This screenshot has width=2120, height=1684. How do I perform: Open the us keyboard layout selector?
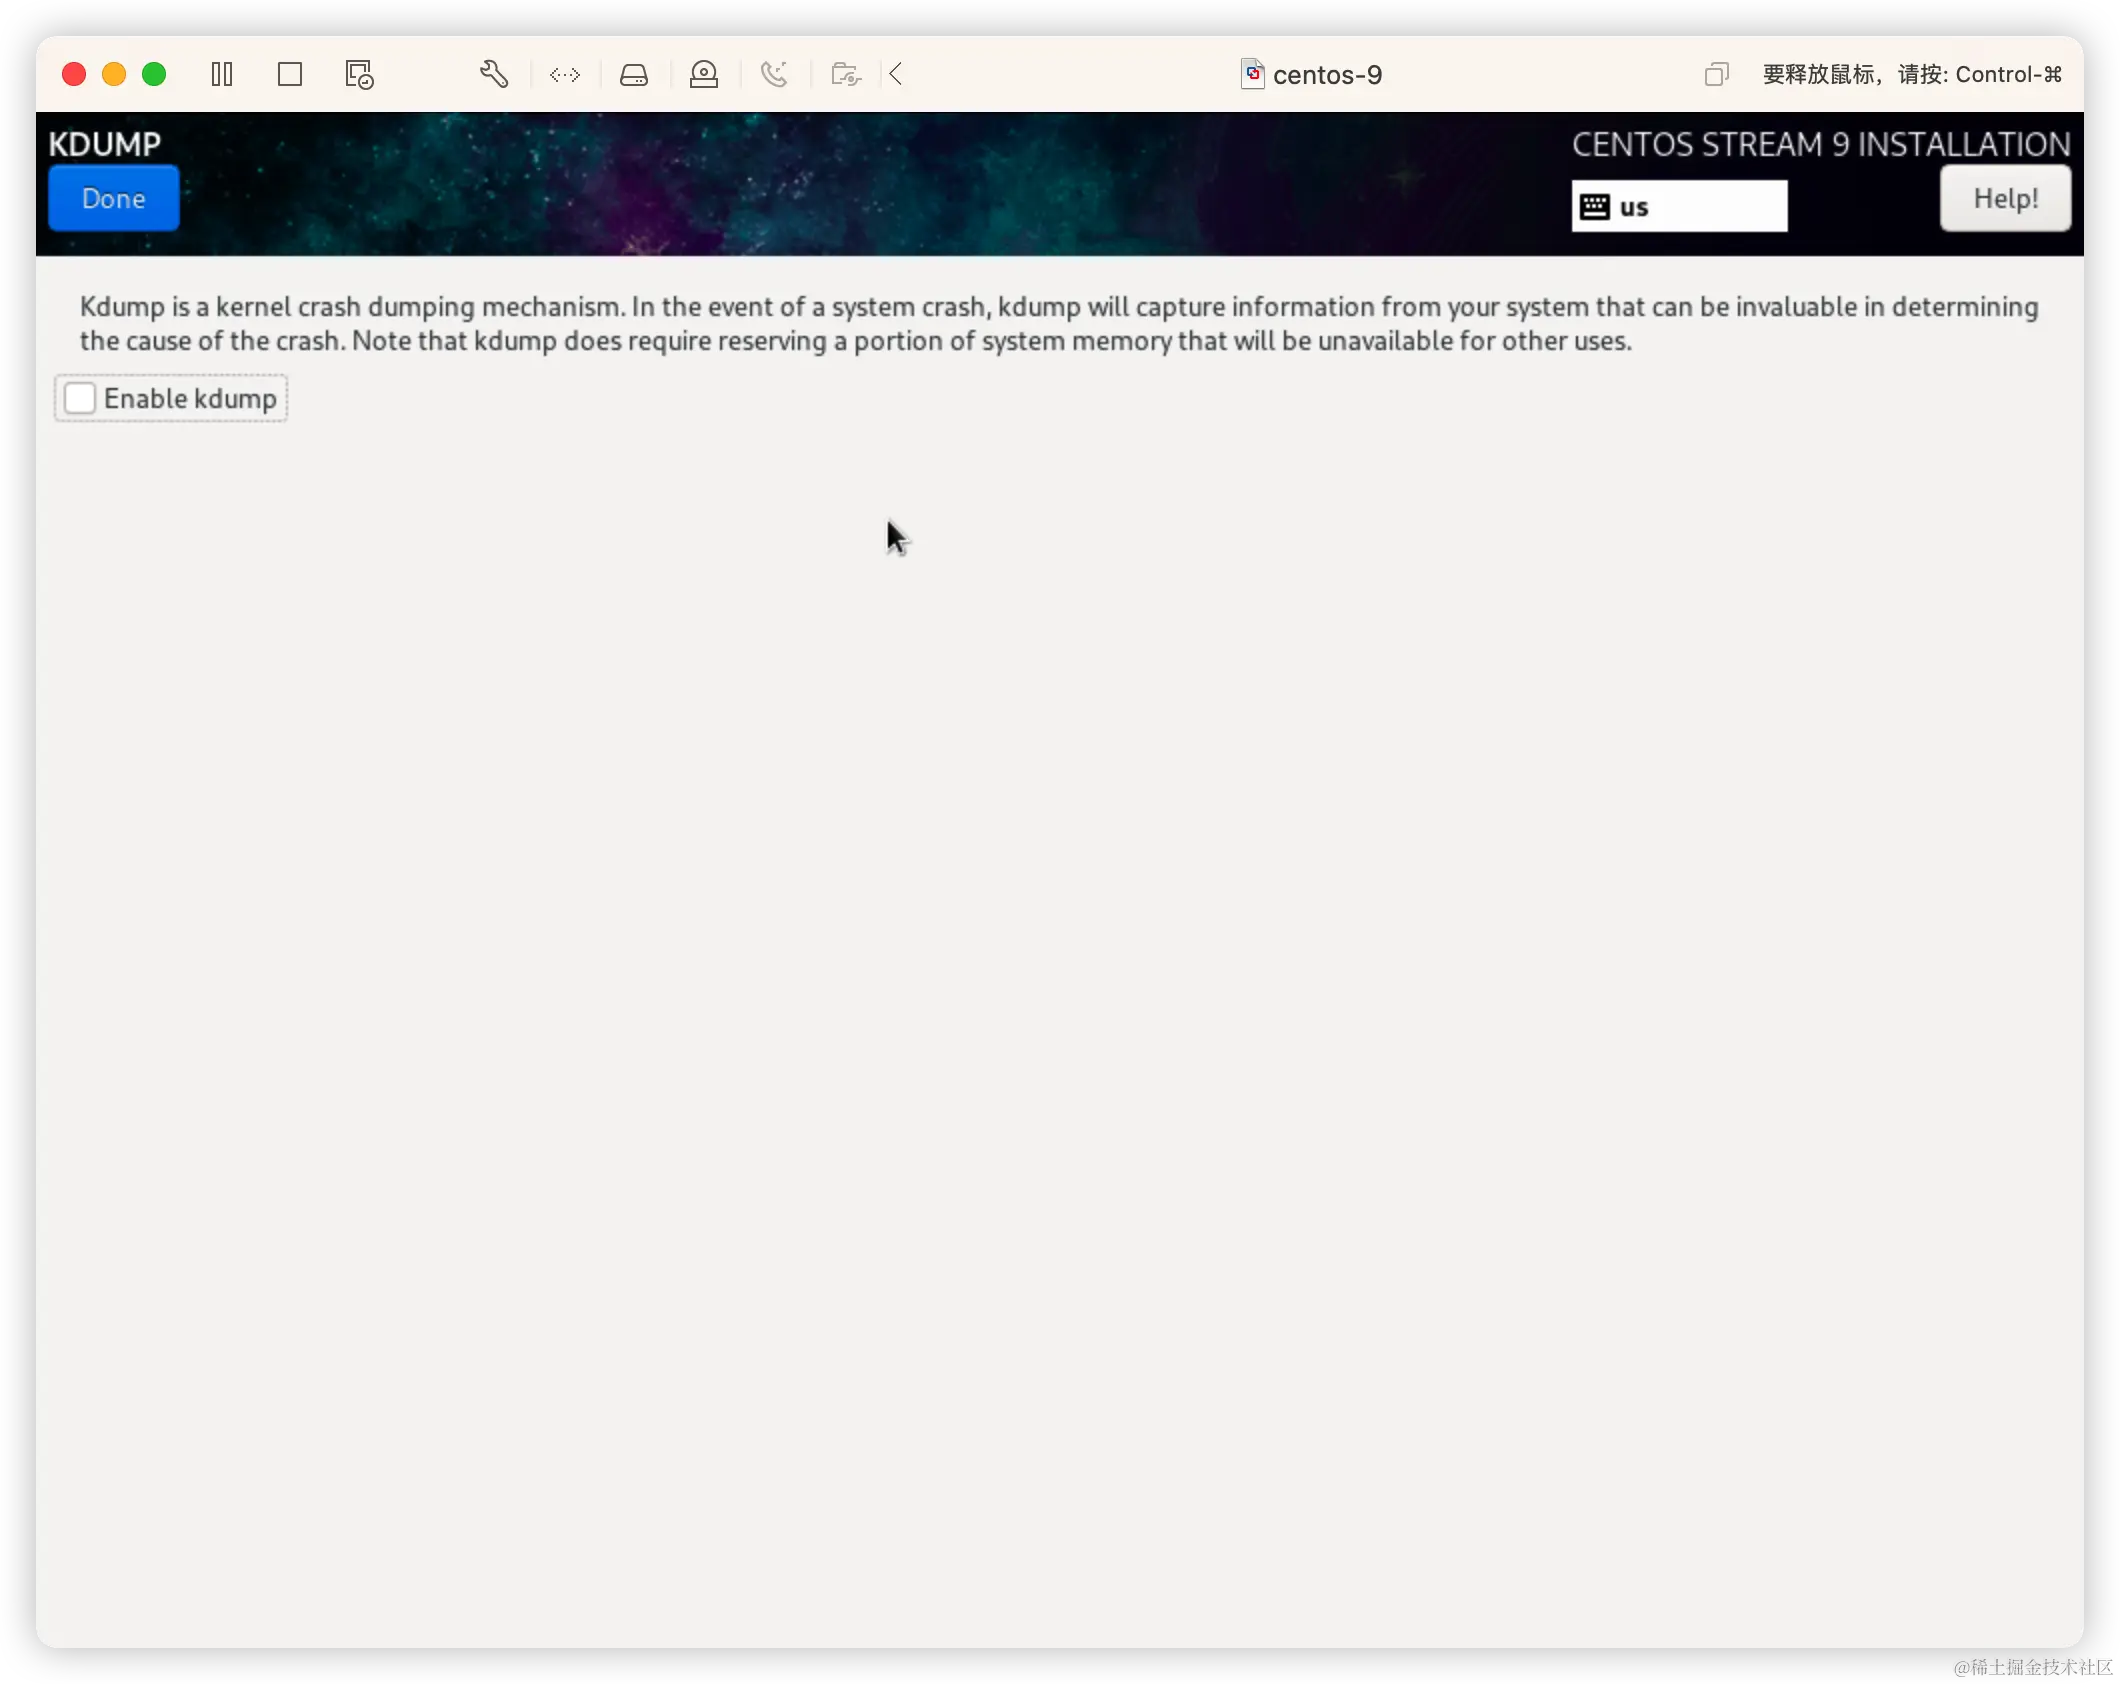pyautogui.click(x=1678, y=206)
